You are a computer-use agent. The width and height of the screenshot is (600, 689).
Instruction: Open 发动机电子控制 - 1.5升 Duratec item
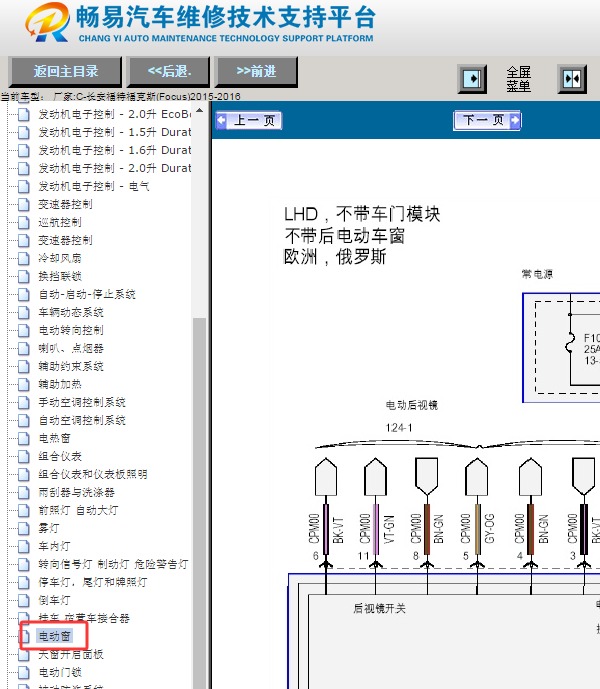pyautogui.click(x=115, y=132)
